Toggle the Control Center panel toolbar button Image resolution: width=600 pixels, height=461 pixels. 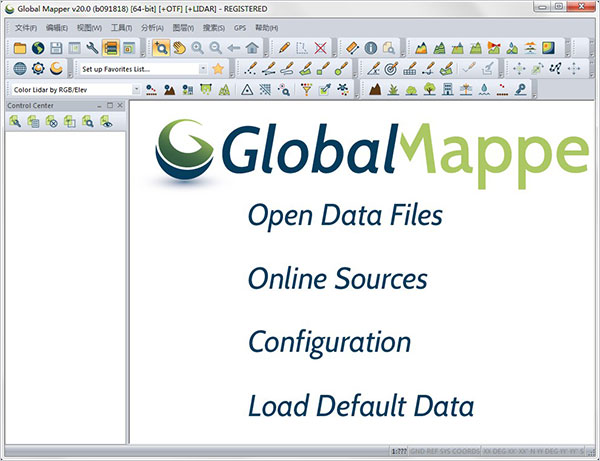110,48
